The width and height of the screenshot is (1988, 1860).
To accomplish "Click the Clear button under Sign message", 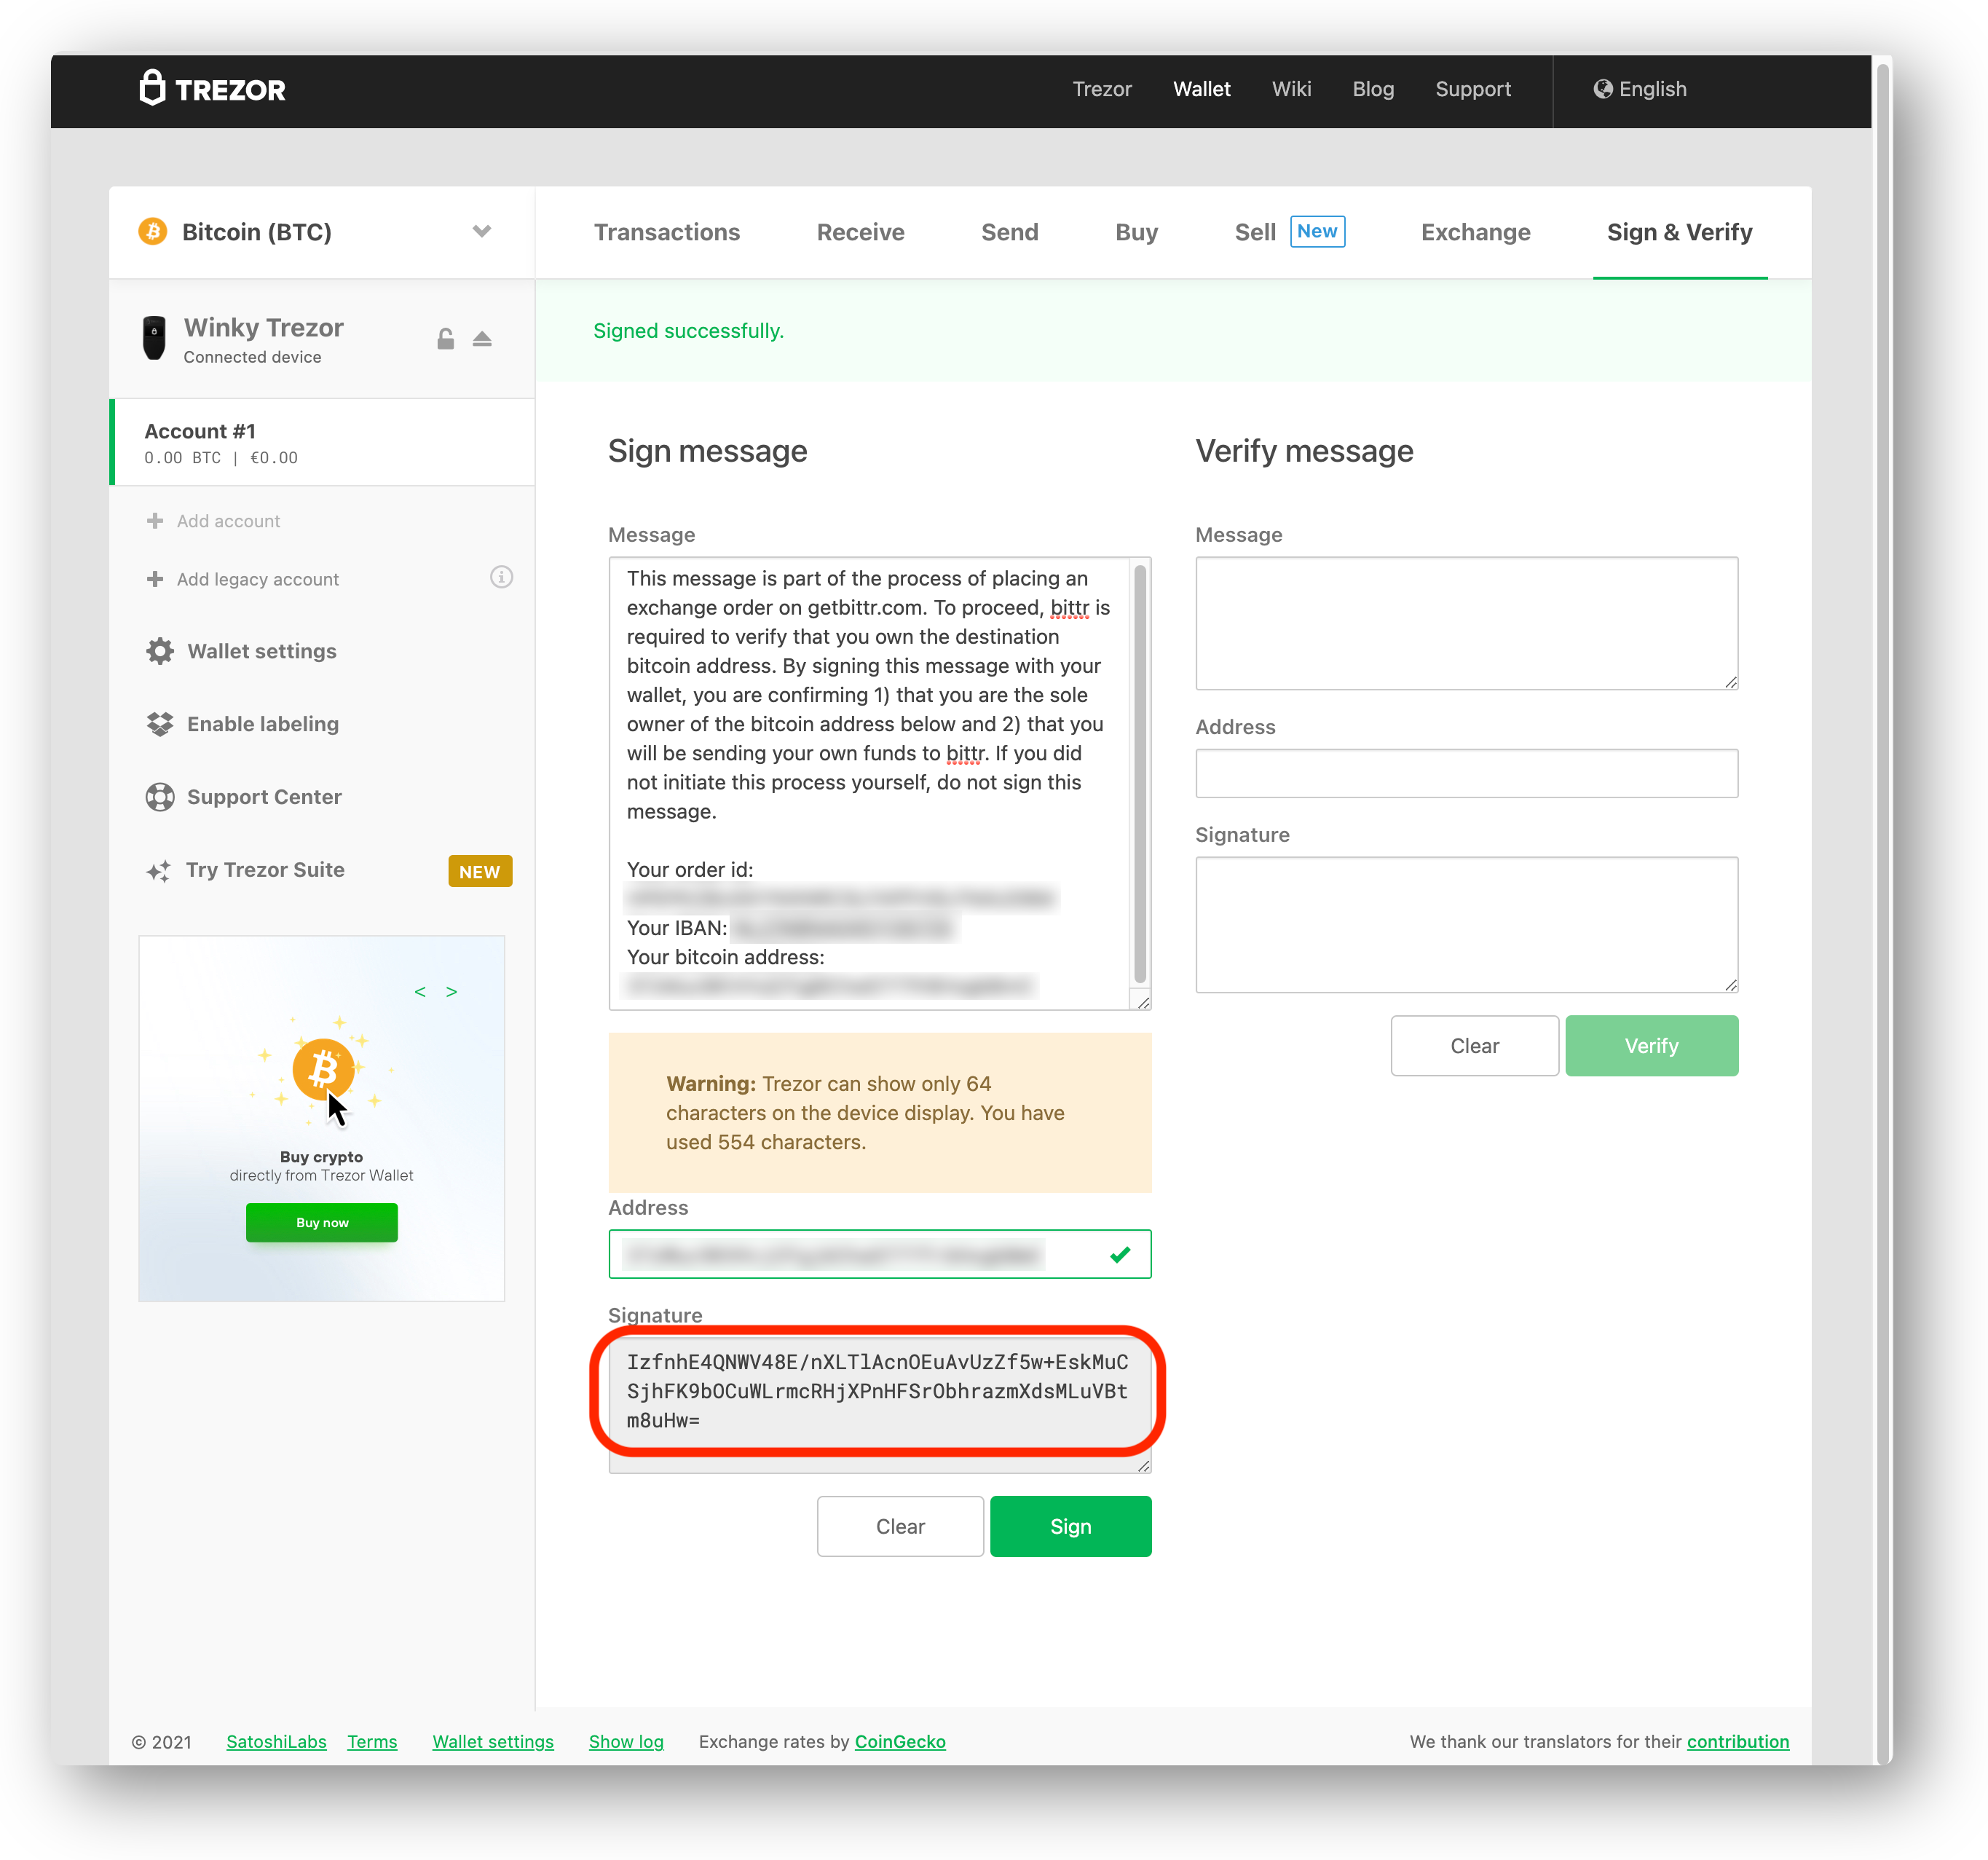I will (900, 1526).
